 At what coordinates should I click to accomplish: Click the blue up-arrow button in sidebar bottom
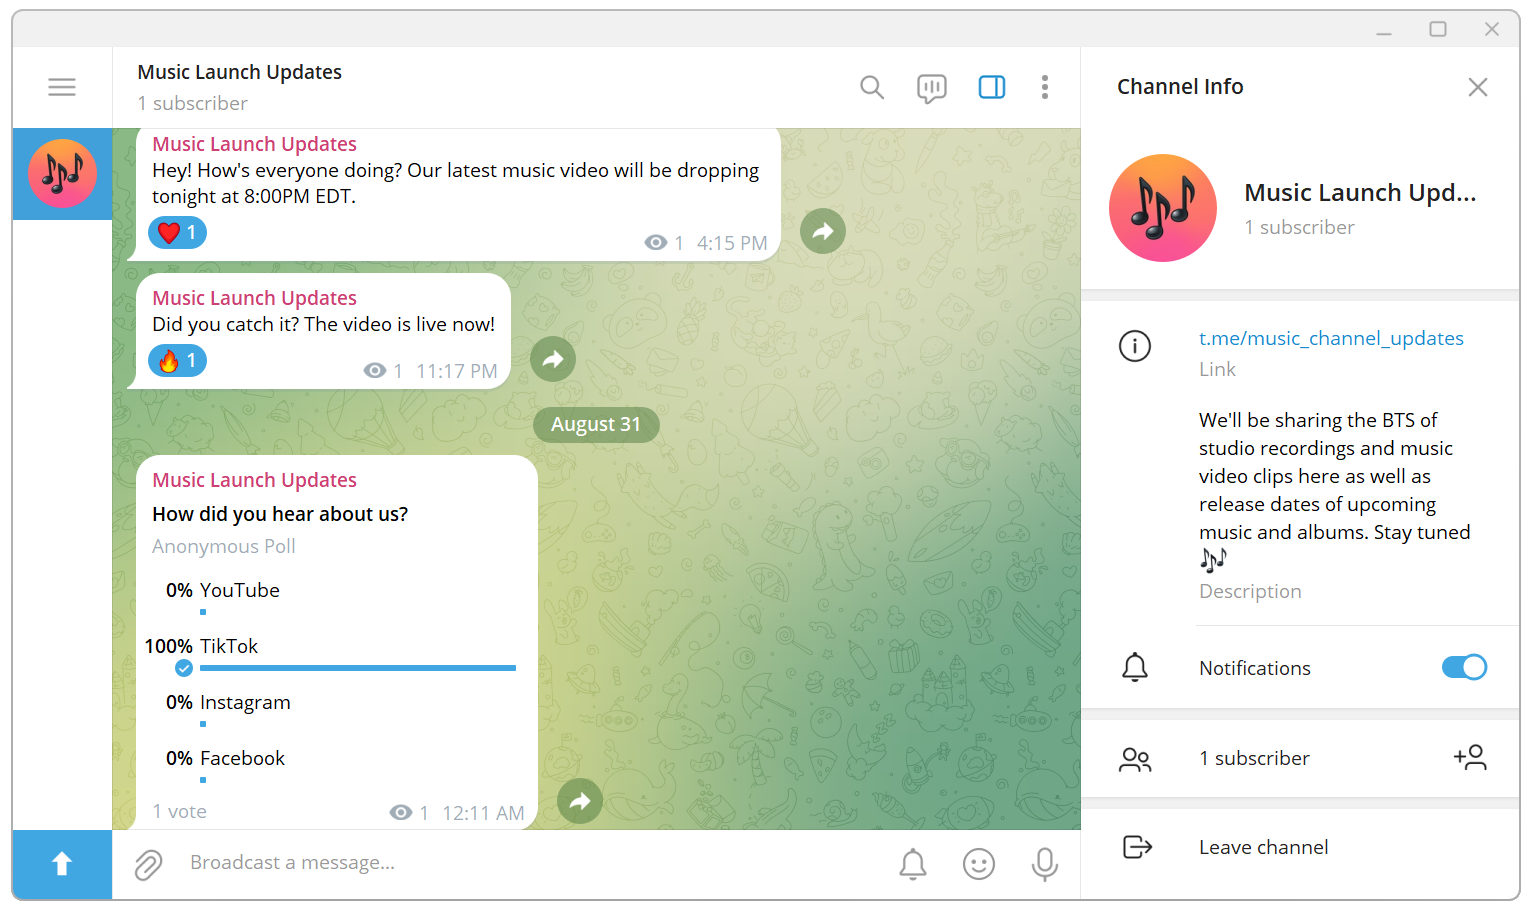[62, 864]
